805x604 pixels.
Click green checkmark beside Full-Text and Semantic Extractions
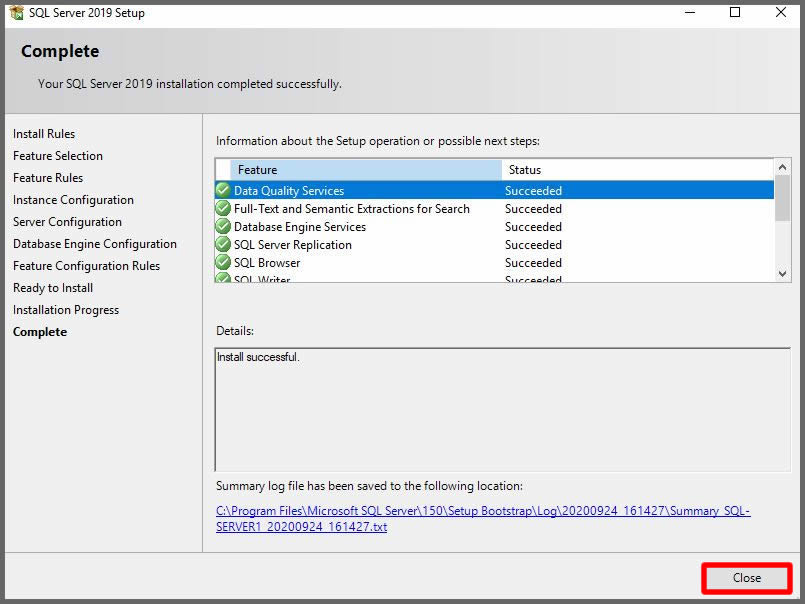[x=223, y=209]
